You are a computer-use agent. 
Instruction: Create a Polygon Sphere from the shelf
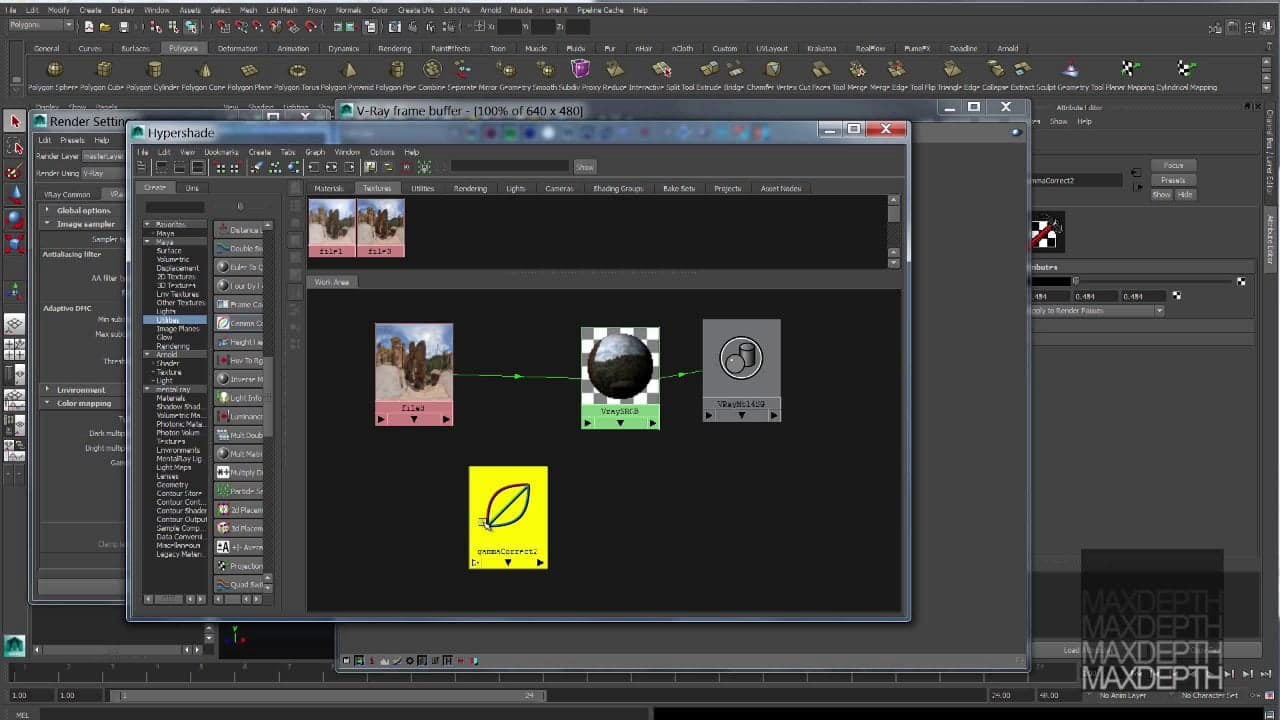coord(54,69)
